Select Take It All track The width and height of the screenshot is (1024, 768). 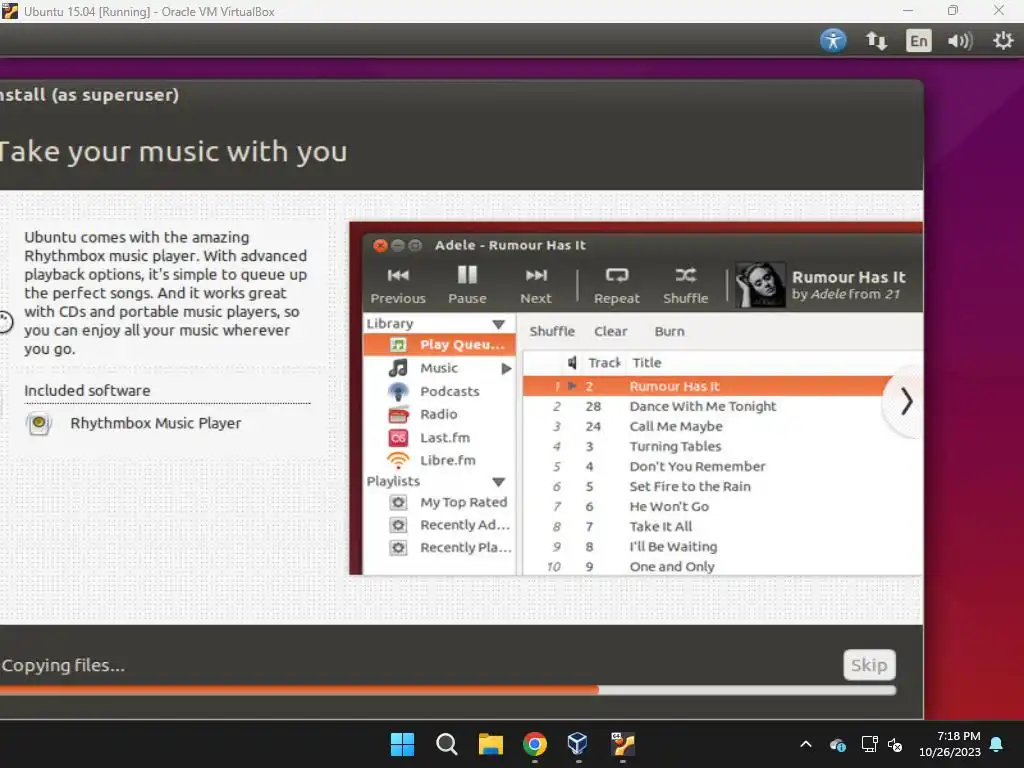point(722,526)
